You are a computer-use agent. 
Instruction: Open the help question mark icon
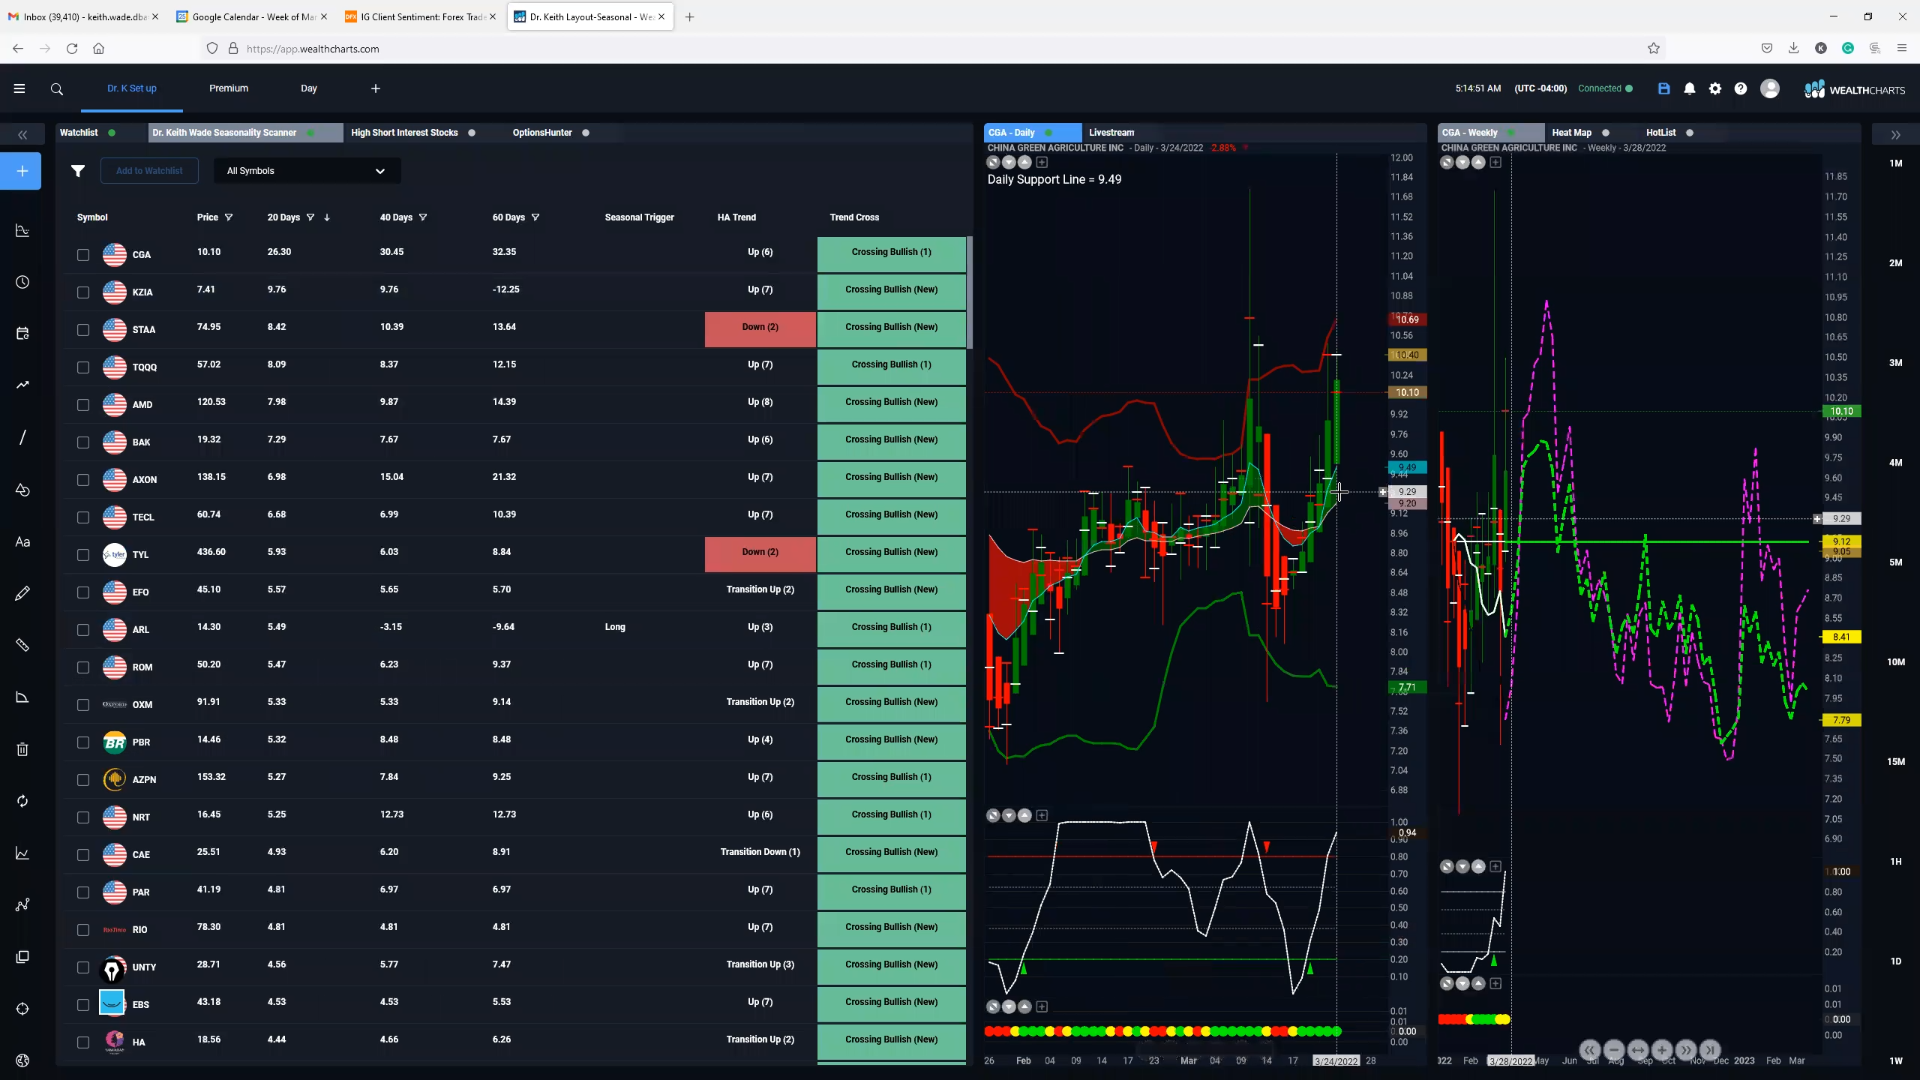1741,89
